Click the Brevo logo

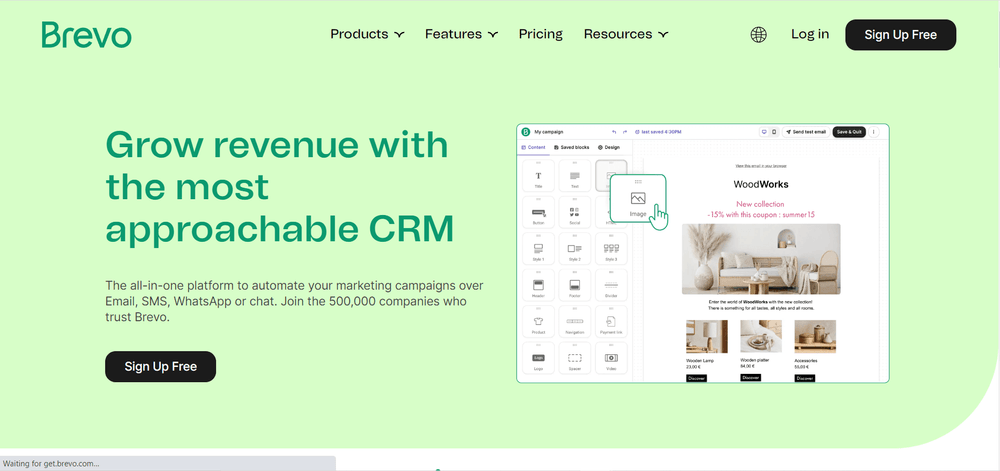pyautogui.click(x=87, y=35)
